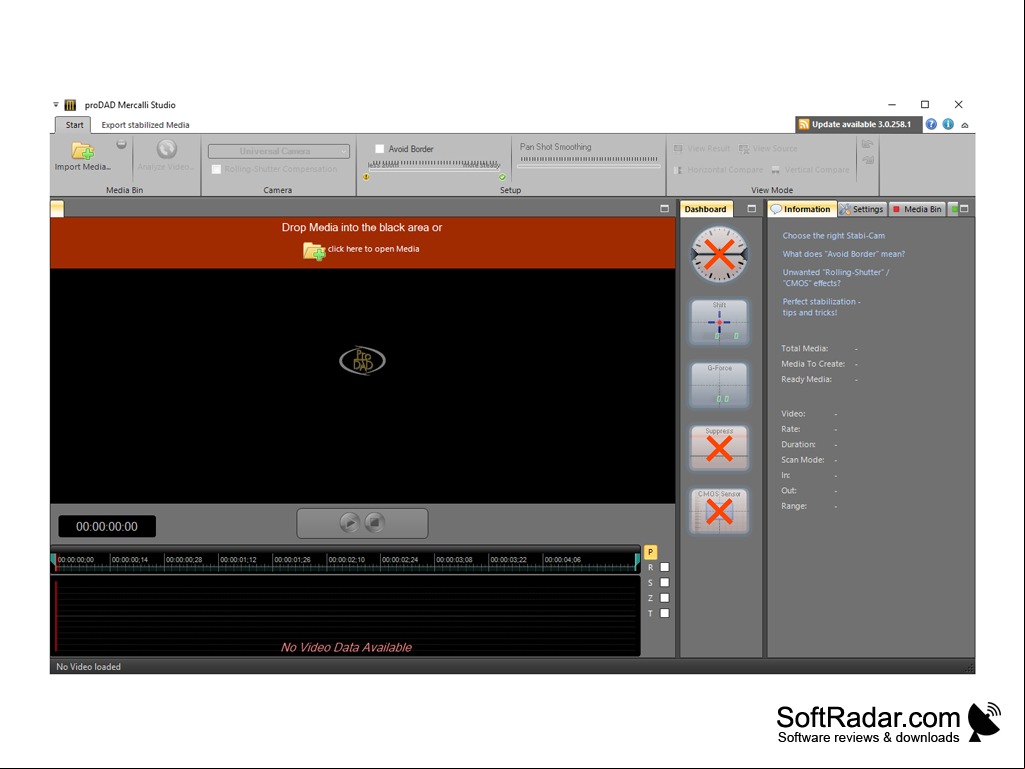Maximize the Information panel with its window icon
This screenshot has width=1025, height=769.
[964, 209]
